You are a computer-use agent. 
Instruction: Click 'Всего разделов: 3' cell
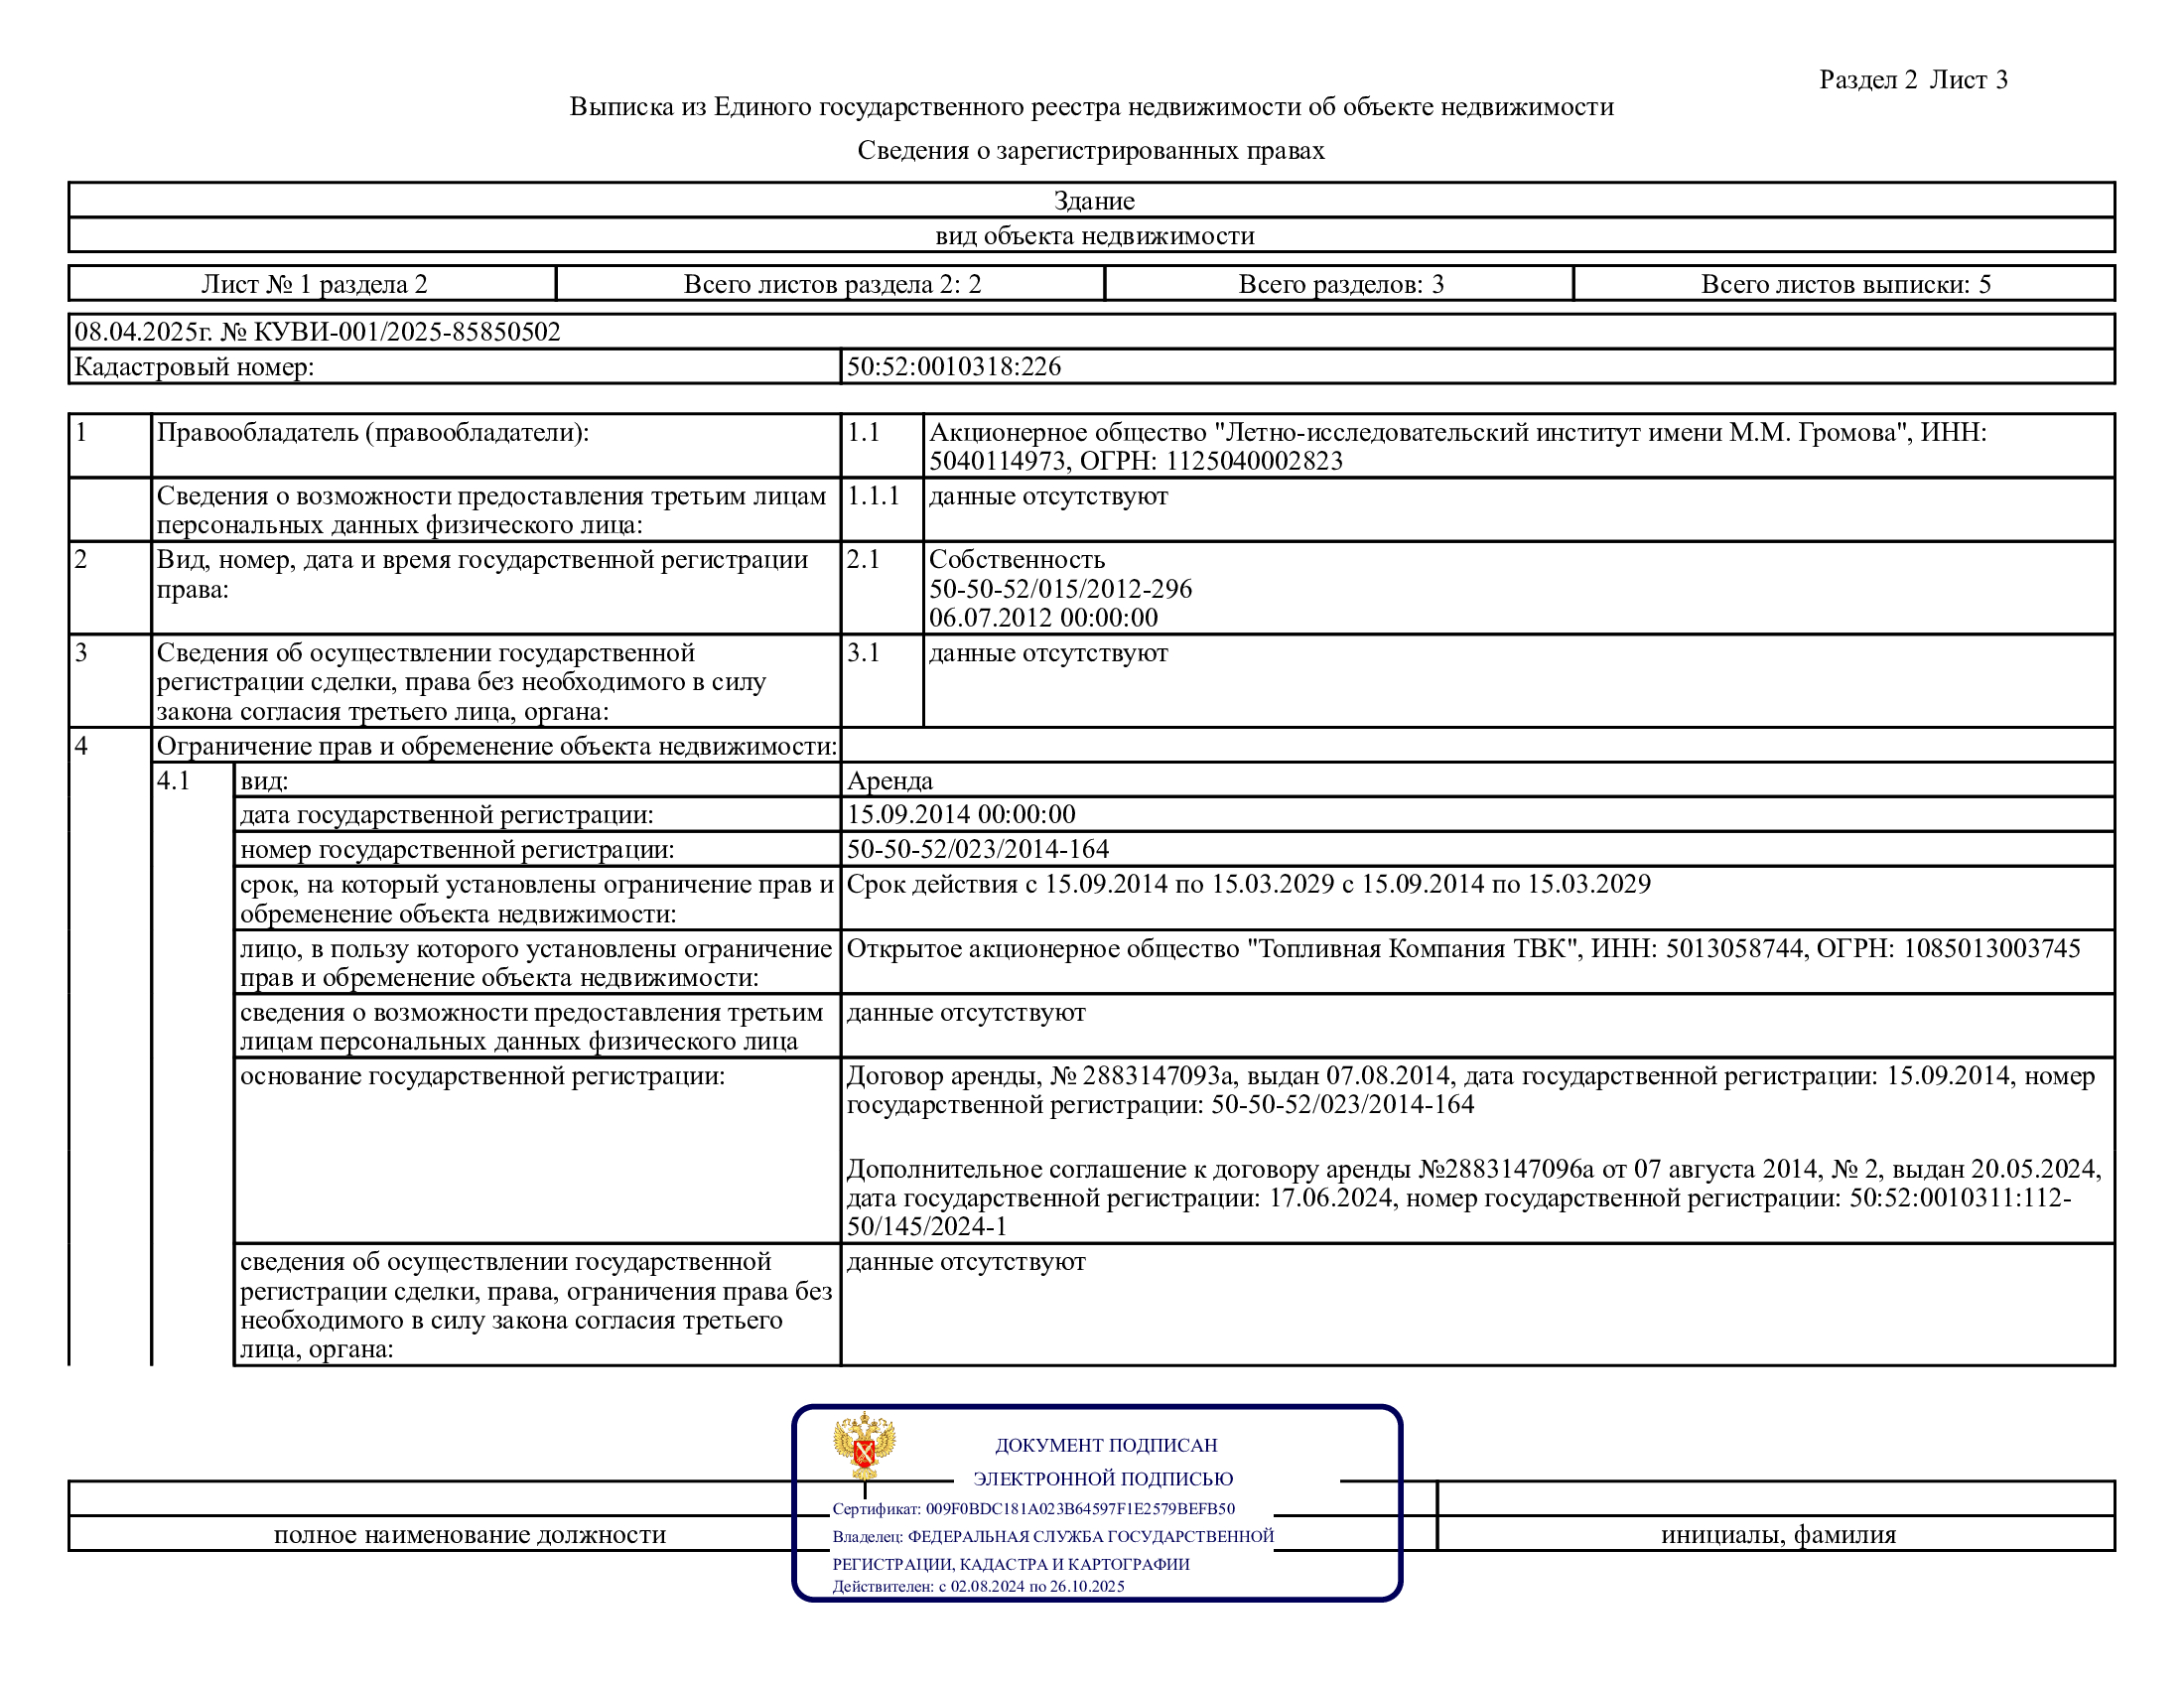(1340, 284)
